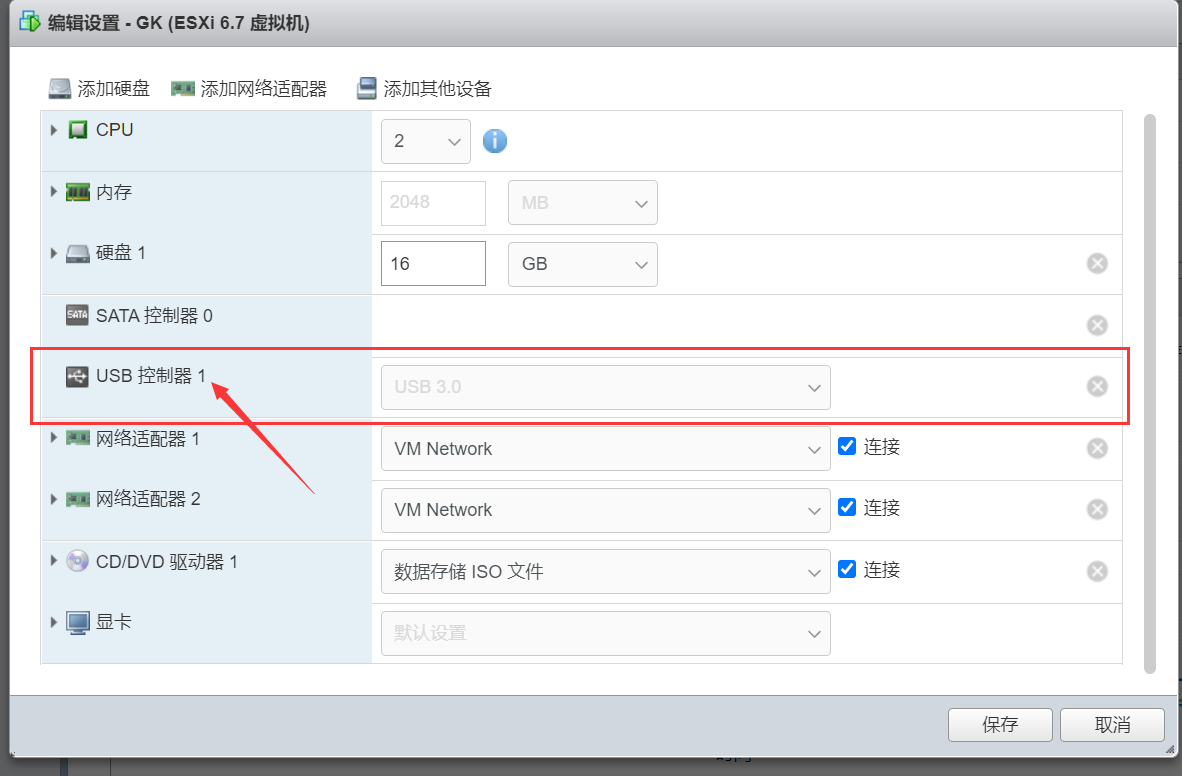The image size is (1182, 776).
Task: Click the 添加其他设备 device icon
Action: [366, 88]
